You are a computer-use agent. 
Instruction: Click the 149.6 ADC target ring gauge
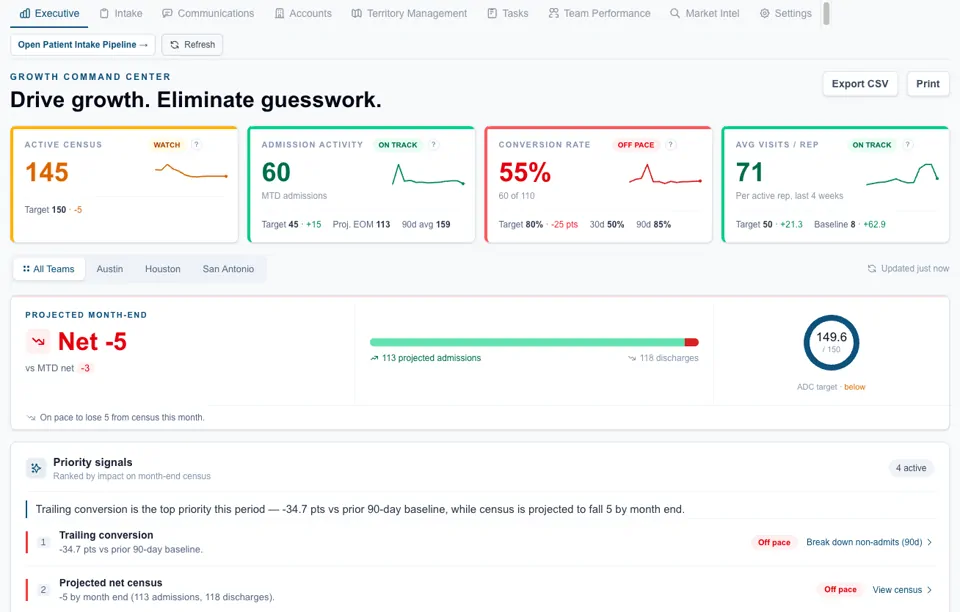(831, 343)
